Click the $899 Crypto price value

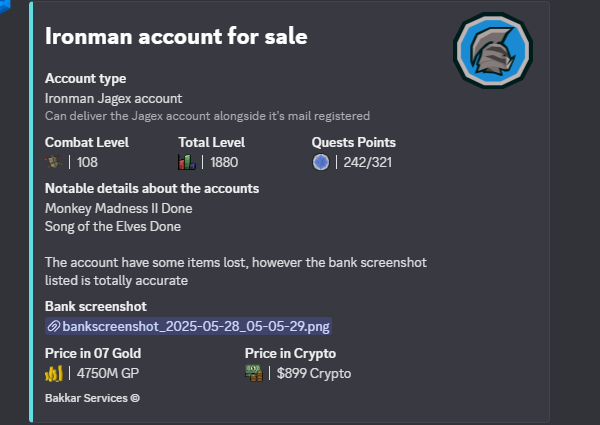(314, 373)
